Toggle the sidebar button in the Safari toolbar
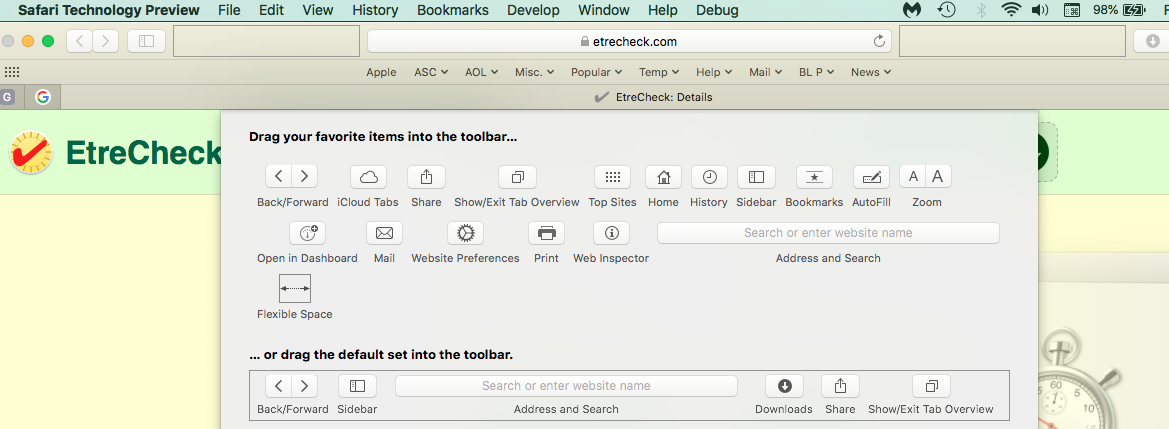 [146, 41]
